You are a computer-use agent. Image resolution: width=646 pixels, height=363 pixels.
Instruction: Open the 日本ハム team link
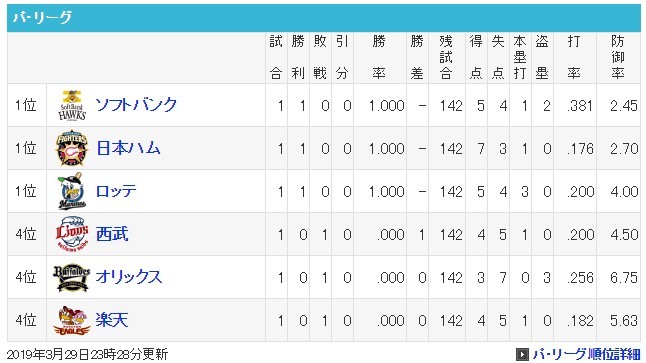coord(128,148)
